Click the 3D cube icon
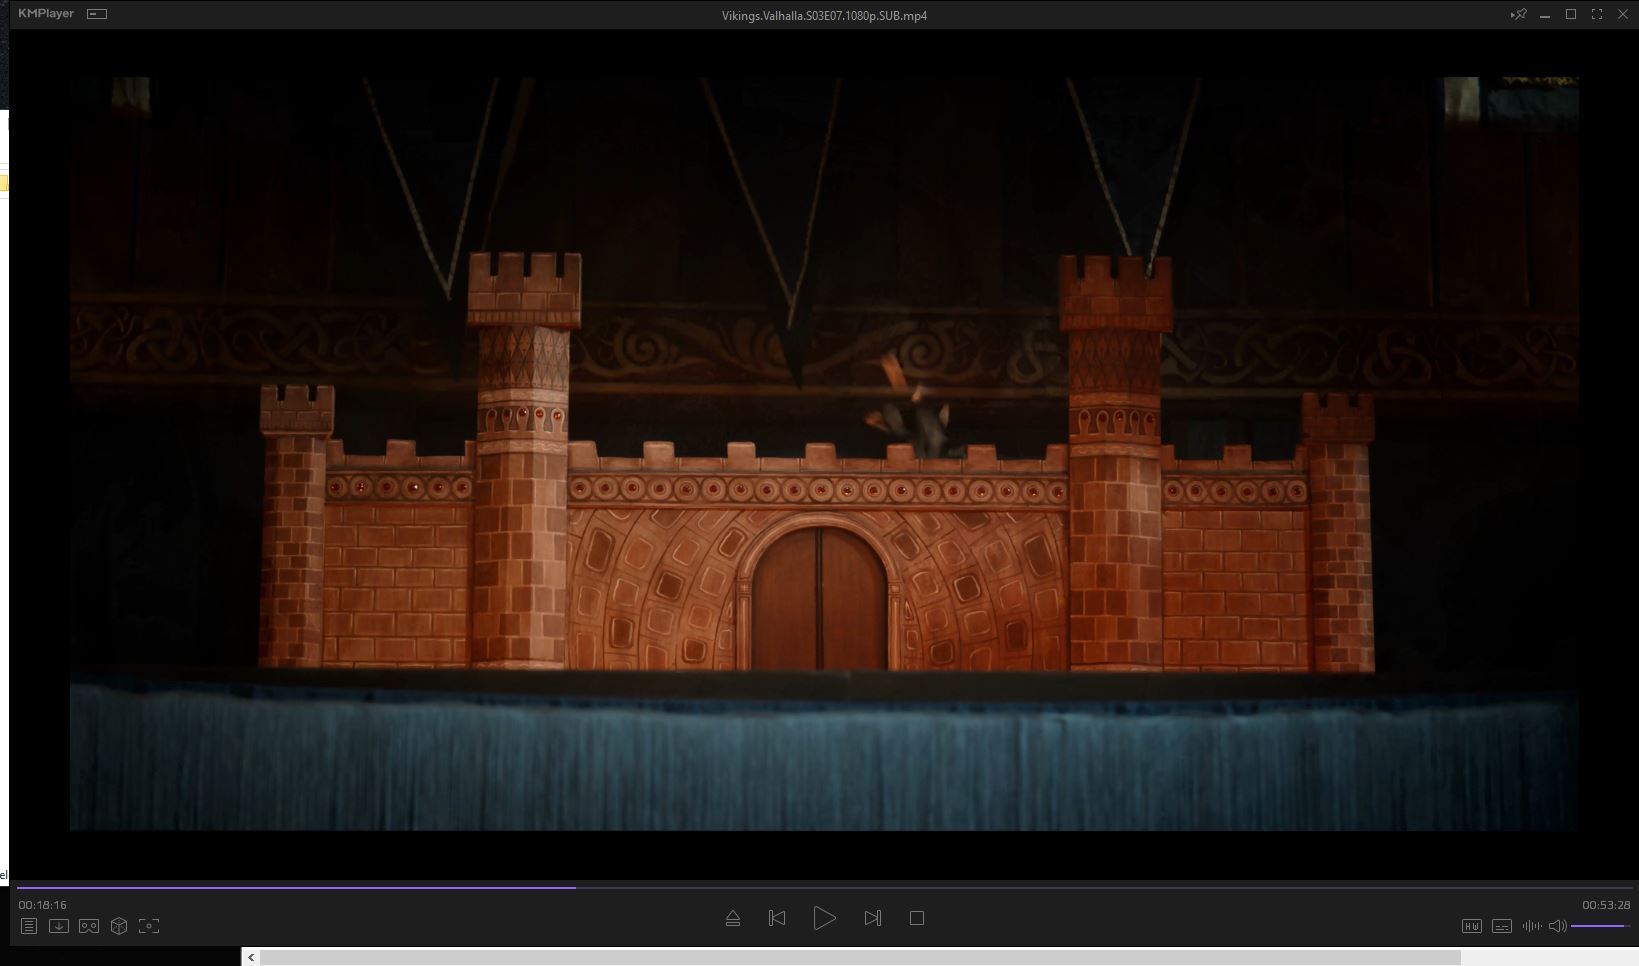 click(119, 926)
